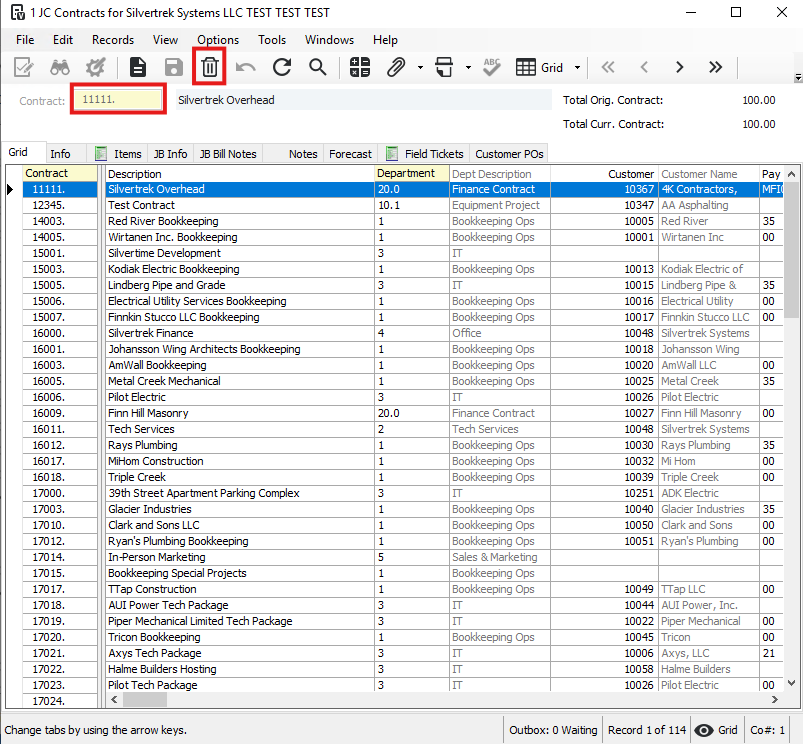Viewport: 803px width, 744px height.
Task: Click the vertical scrollbar up arrow
Action: [x=791, y=174]
